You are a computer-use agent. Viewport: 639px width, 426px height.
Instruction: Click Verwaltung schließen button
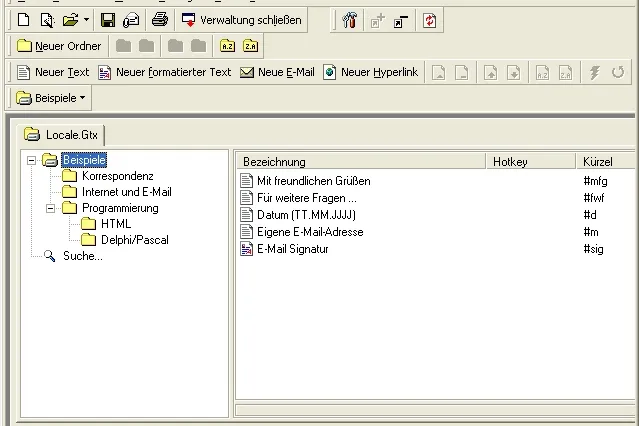241,20
